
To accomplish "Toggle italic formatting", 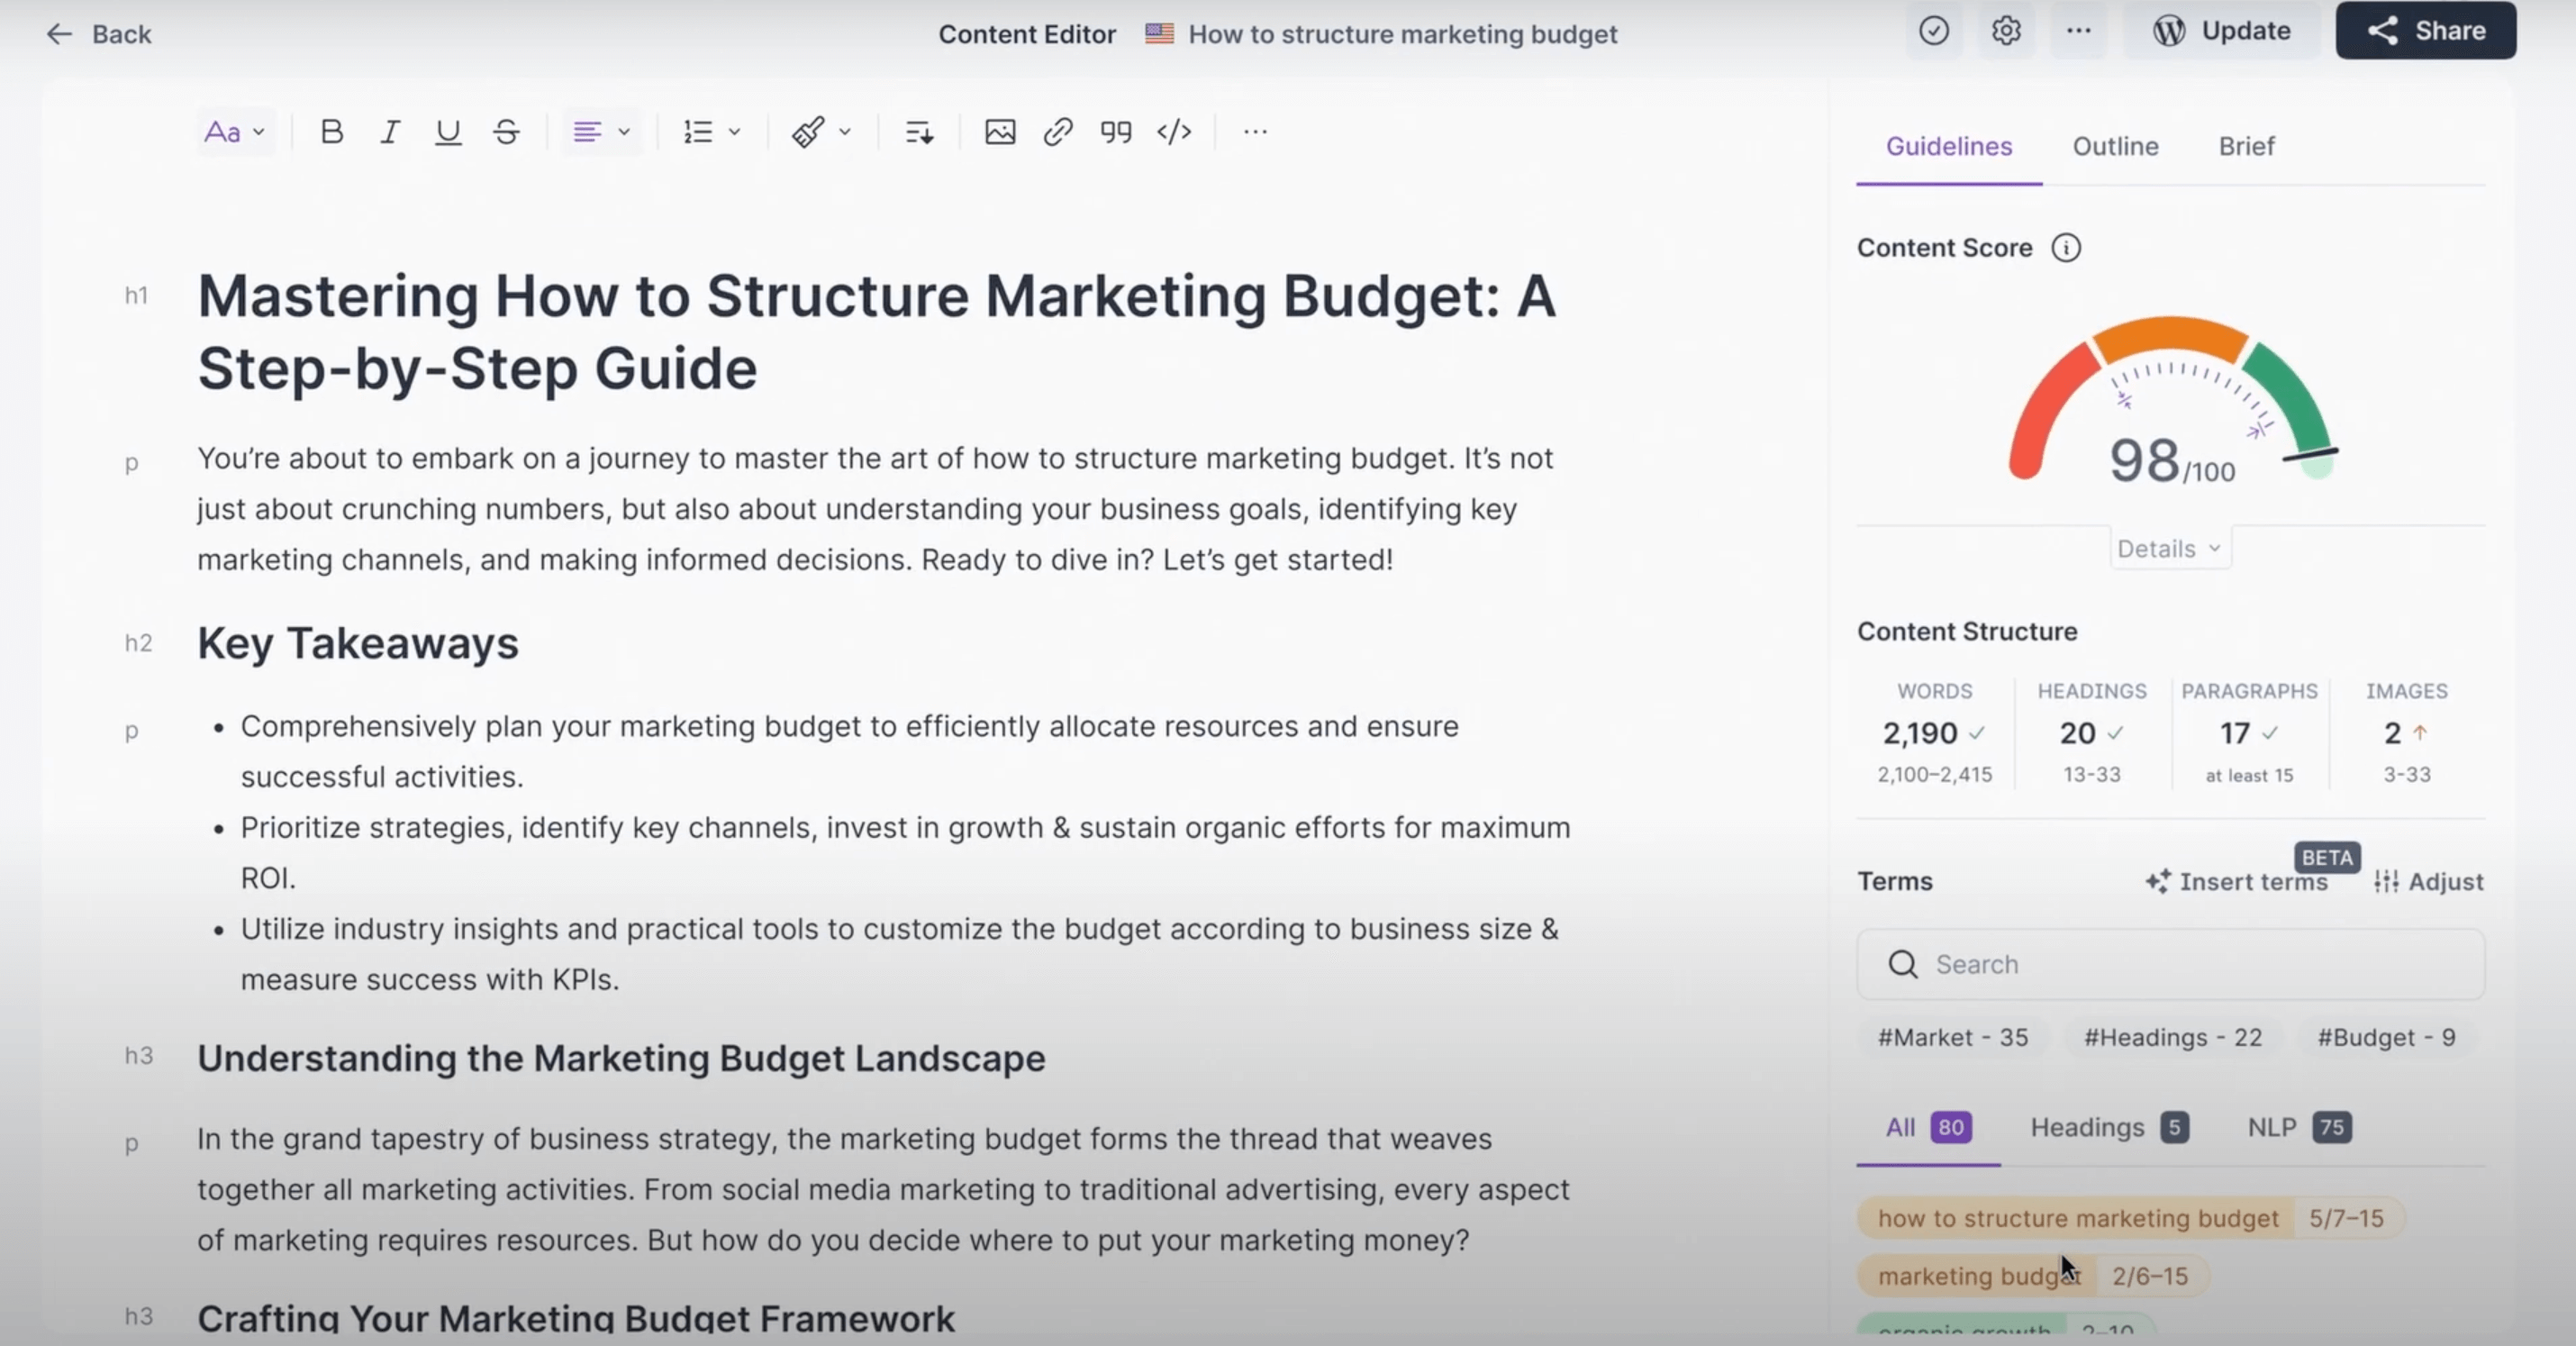I will click(390, 131).
